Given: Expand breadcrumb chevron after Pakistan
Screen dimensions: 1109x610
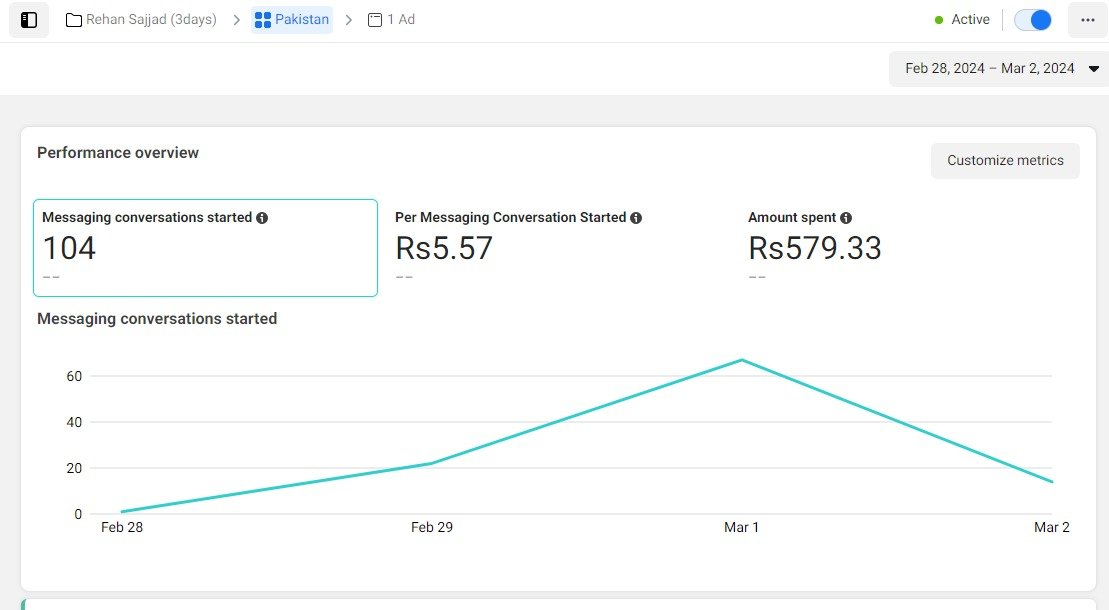Looking at the screenshot, I should click(x=349, y=20).
